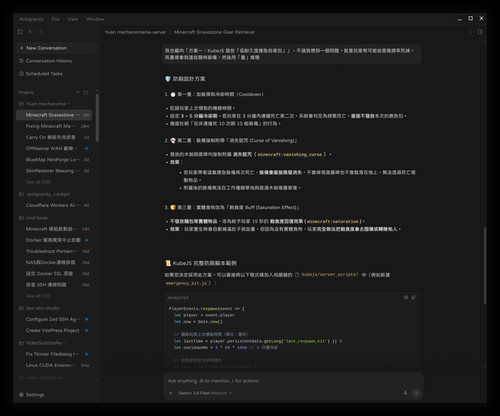Viewport: 500px width, 416px height.
Task: Open the Troubleshoot Portain… conversation
Action: pyautogui.click(x=54, y=251)
